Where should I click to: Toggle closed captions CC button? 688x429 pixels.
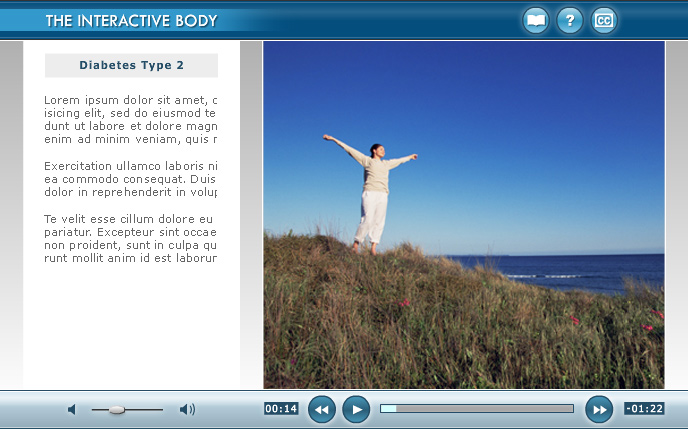pos(604,21)
